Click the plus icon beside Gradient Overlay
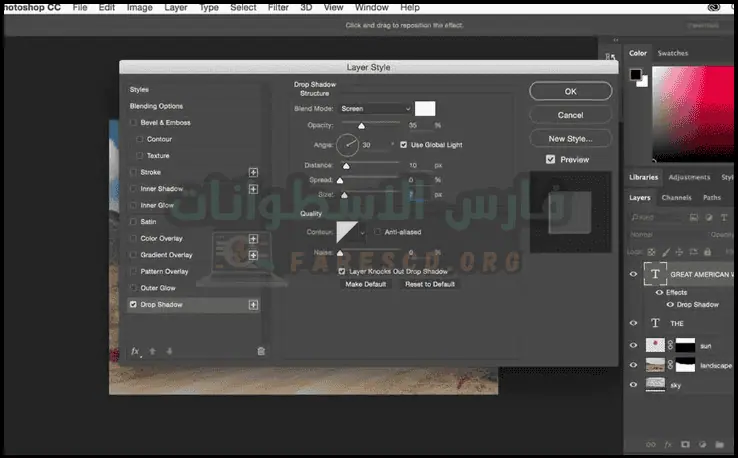 click(x=253, y=255)
